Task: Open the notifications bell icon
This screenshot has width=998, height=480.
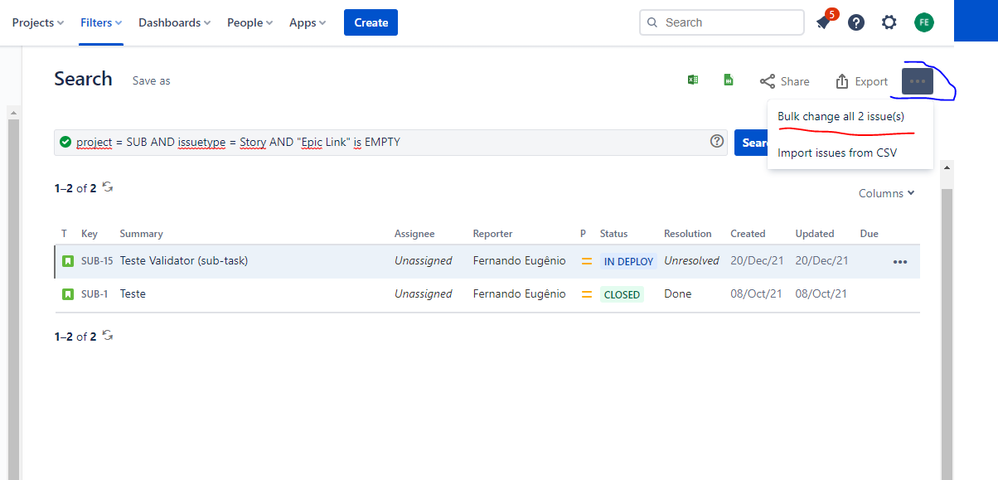Action: (826, 22)
